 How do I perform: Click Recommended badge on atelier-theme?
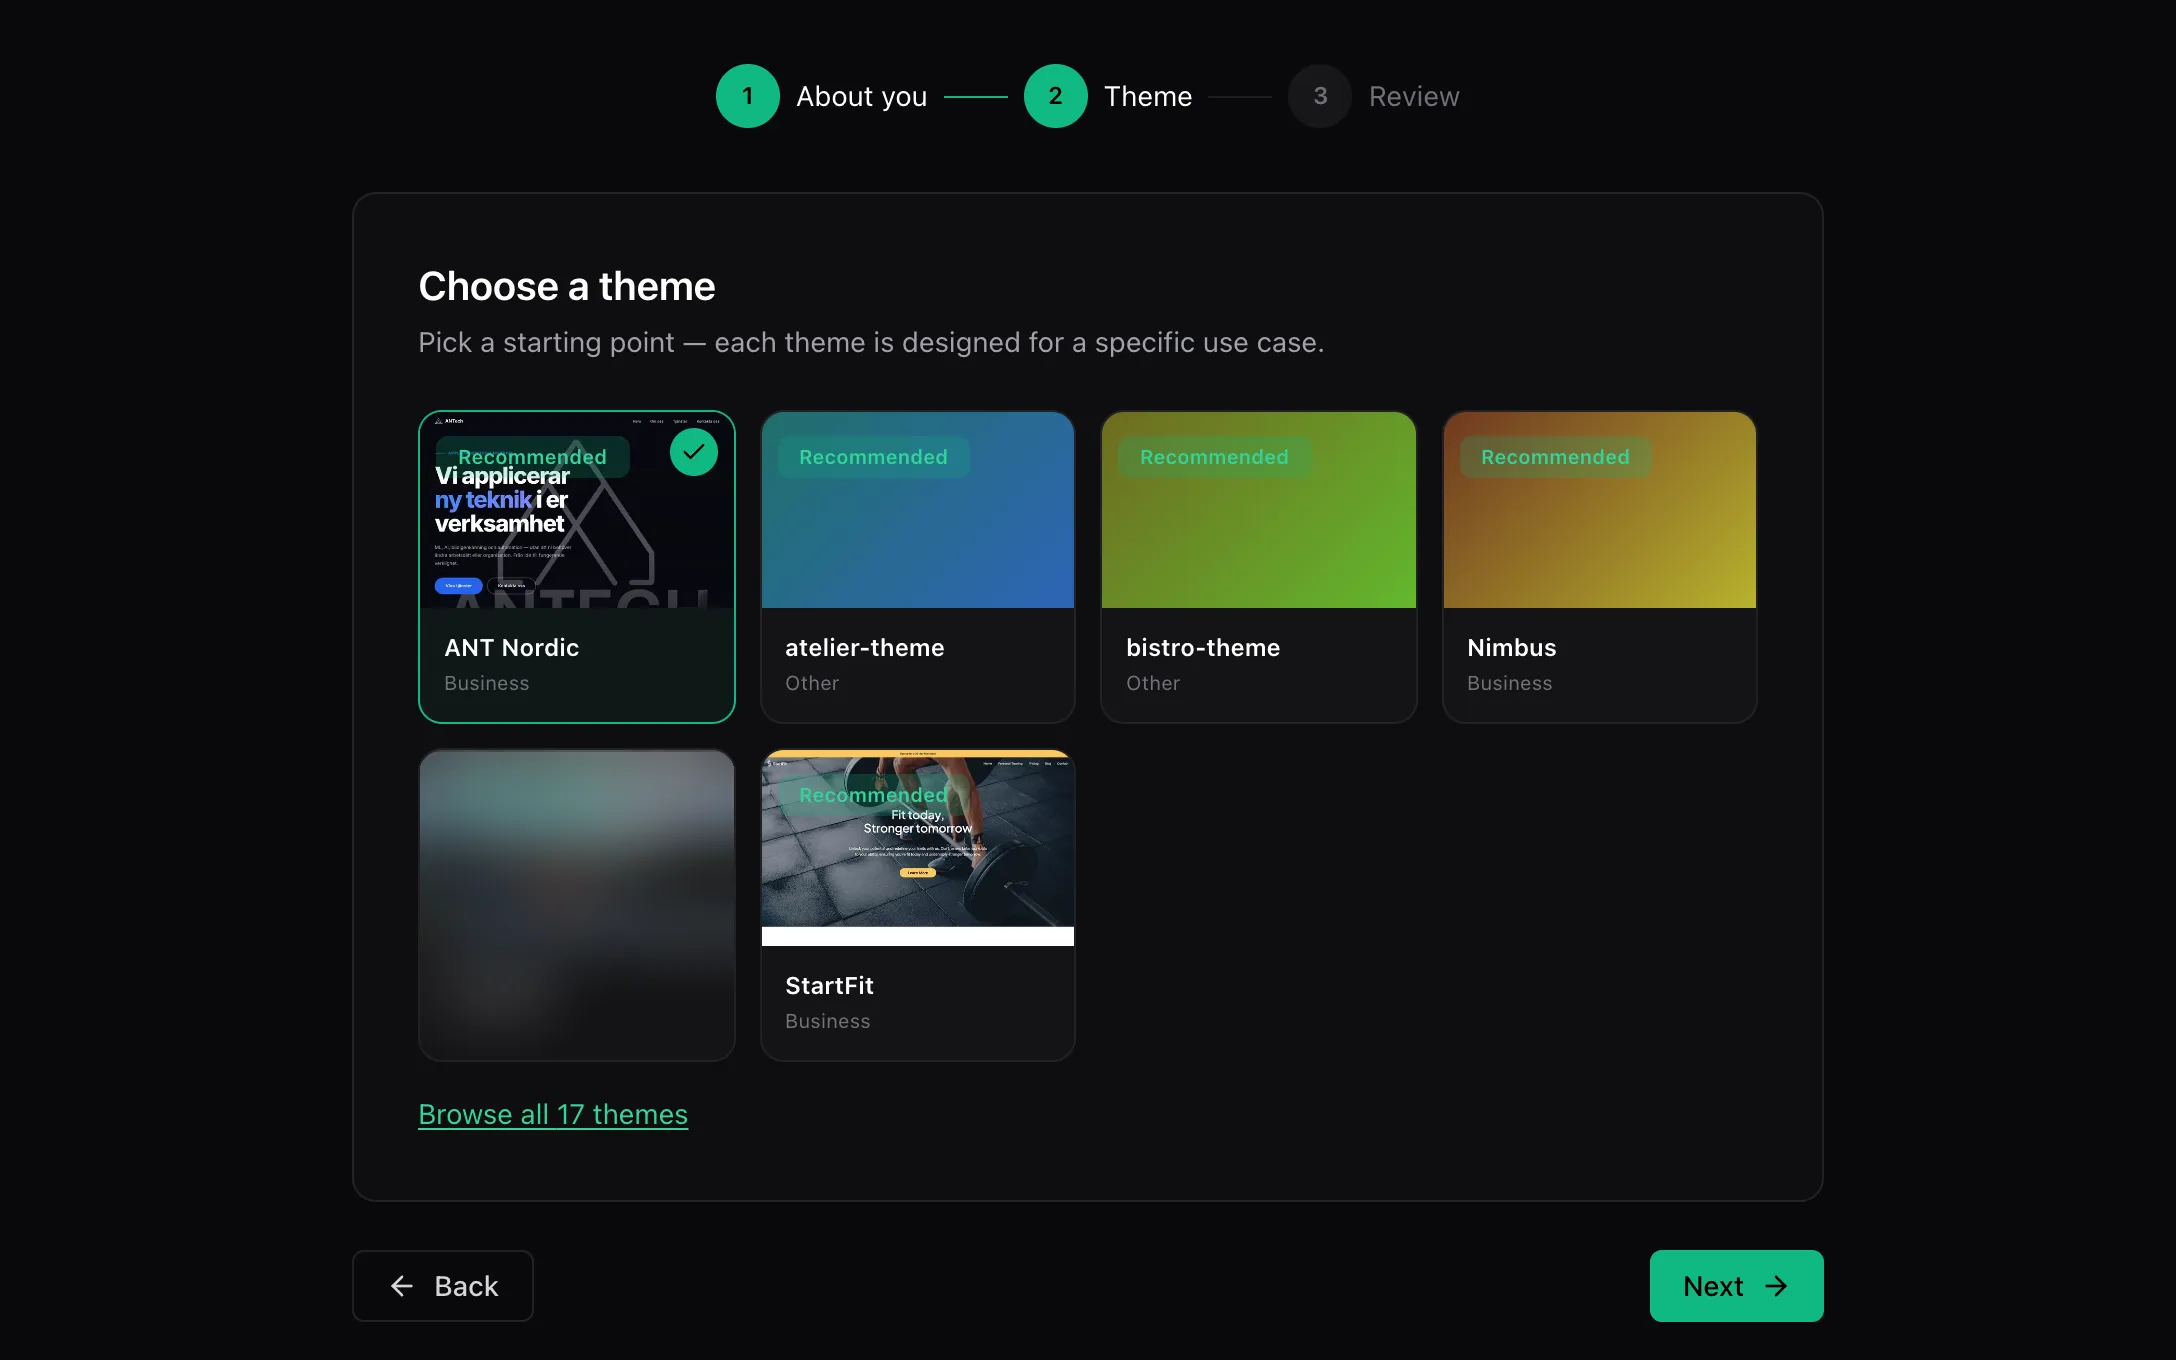(x=873, y=457)
